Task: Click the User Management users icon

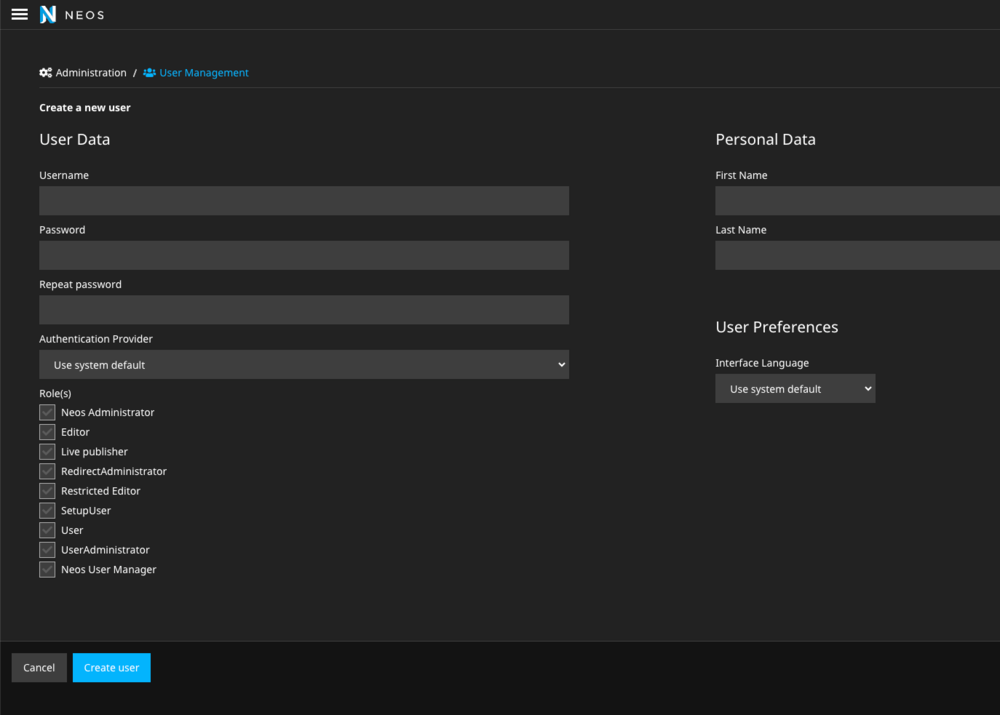Action: click(x=149, y=73)
